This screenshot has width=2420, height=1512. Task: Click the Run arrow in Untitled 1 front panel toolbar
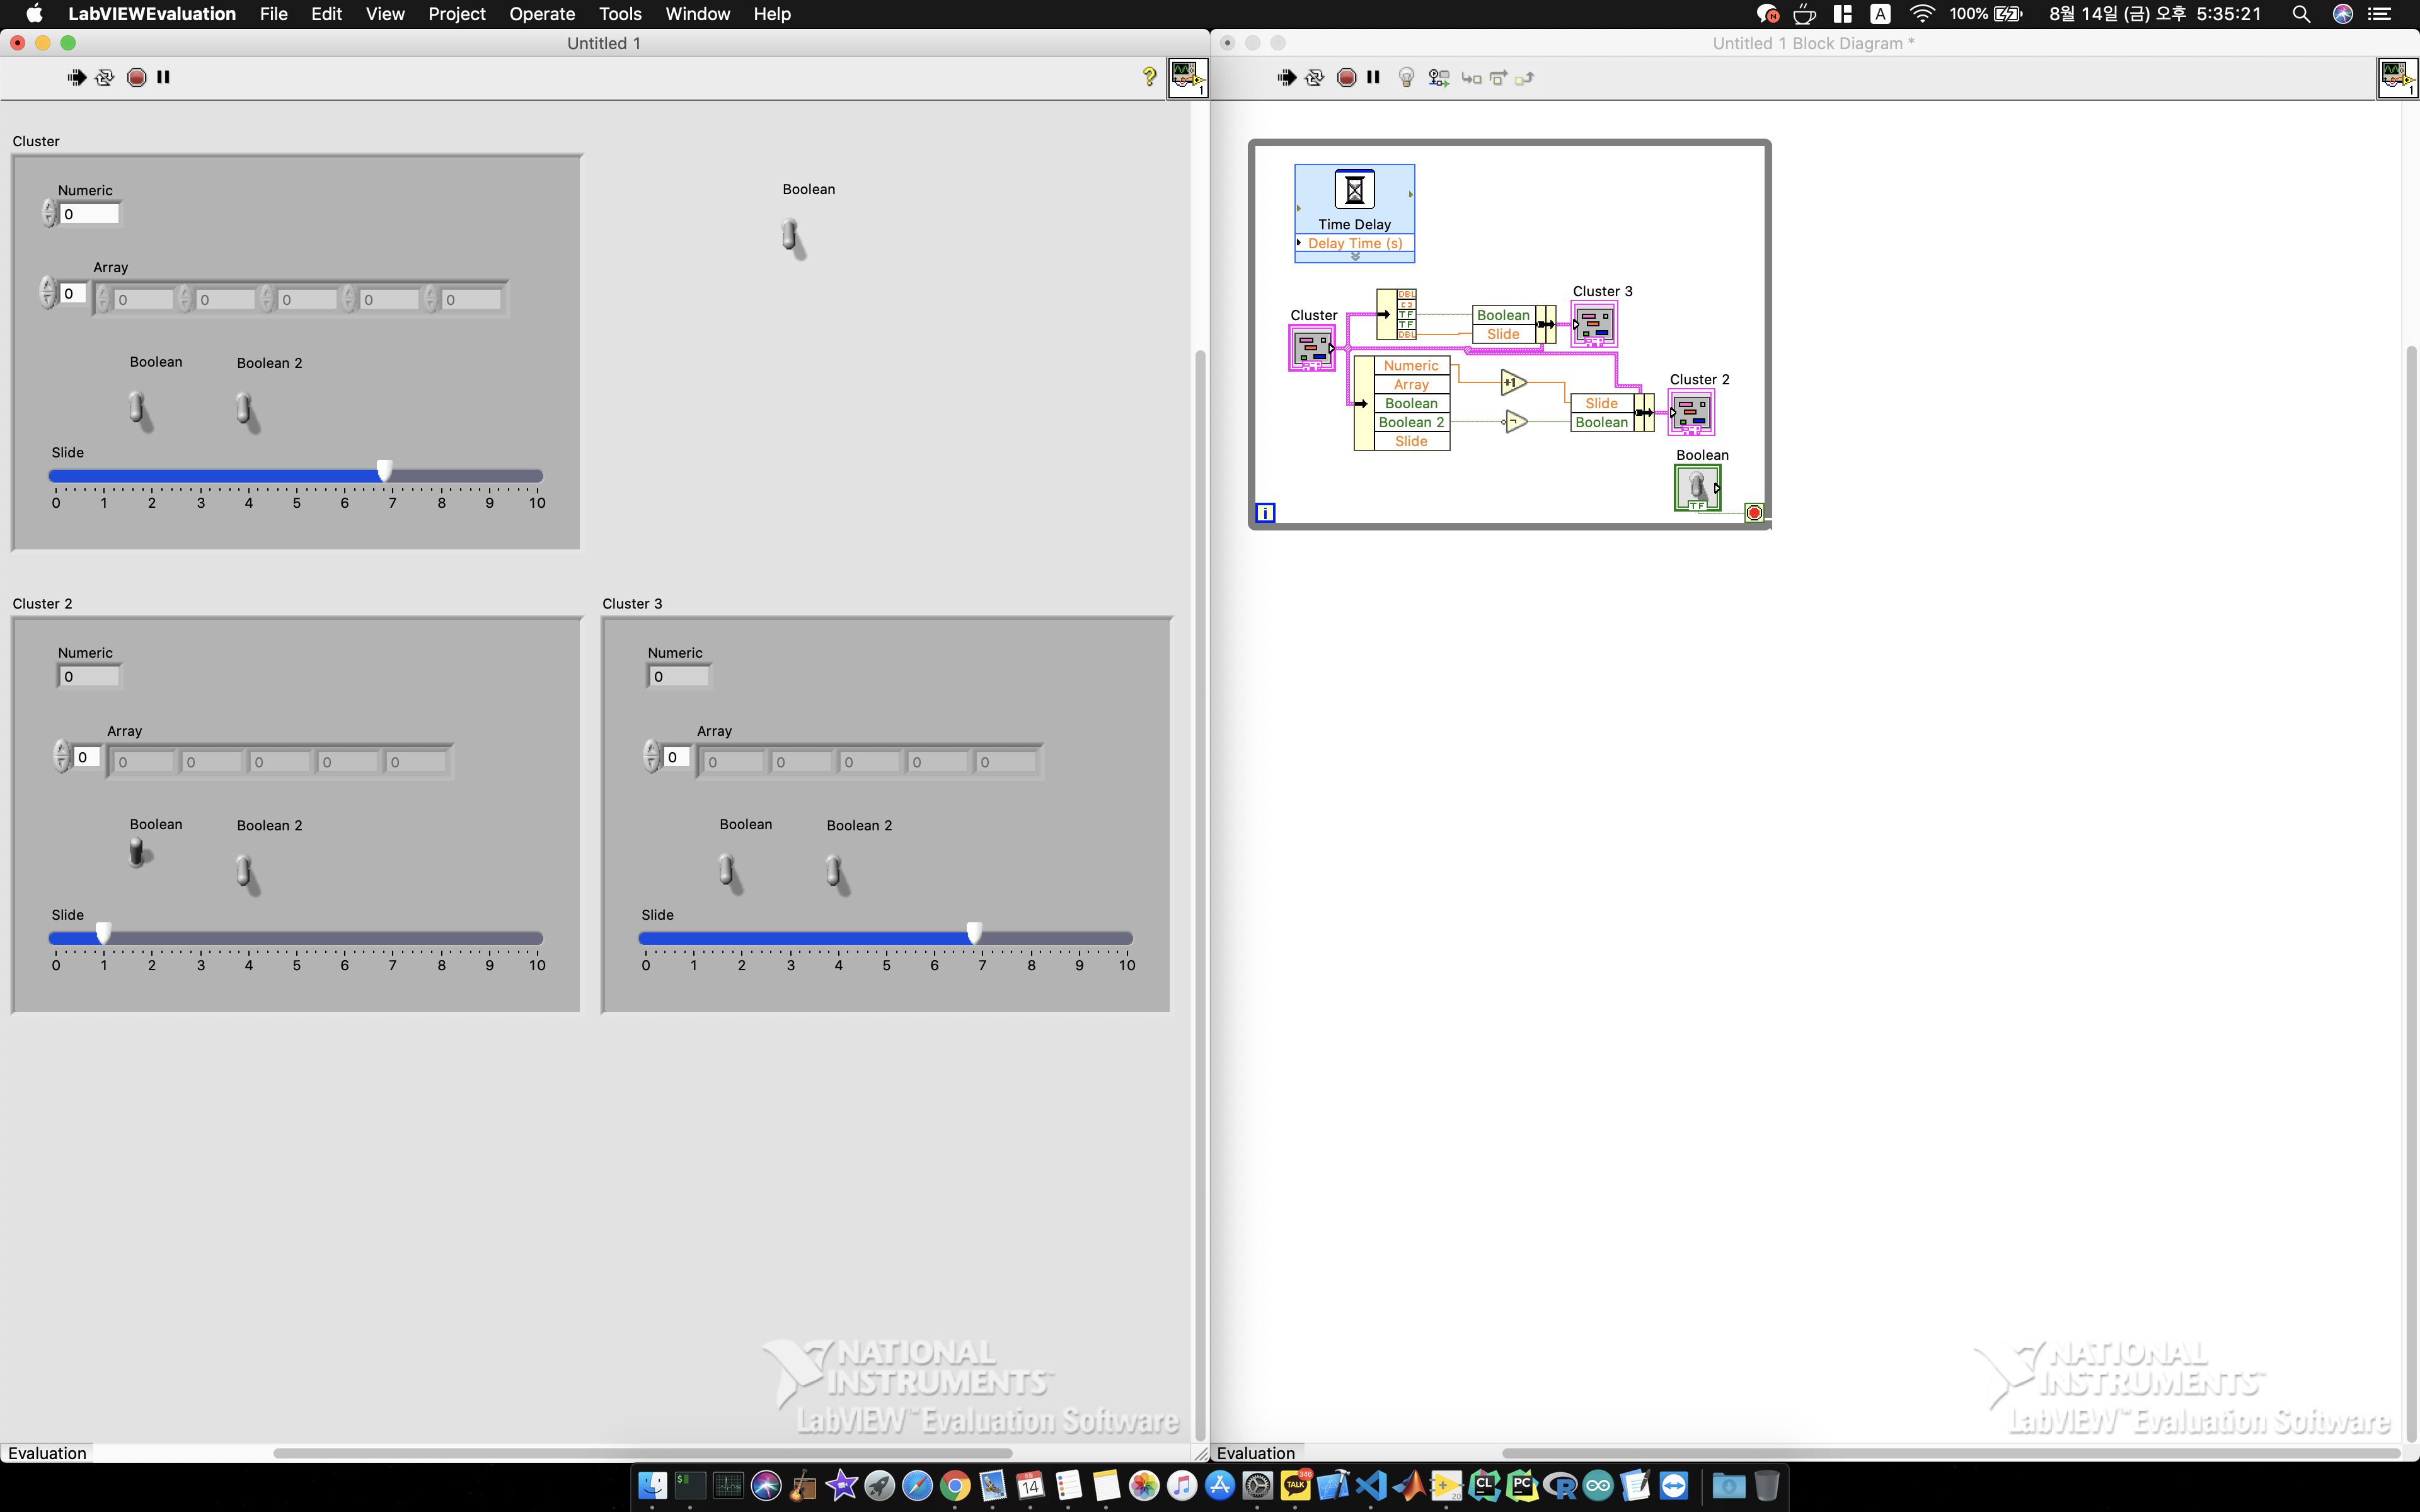tap(77, 77)
